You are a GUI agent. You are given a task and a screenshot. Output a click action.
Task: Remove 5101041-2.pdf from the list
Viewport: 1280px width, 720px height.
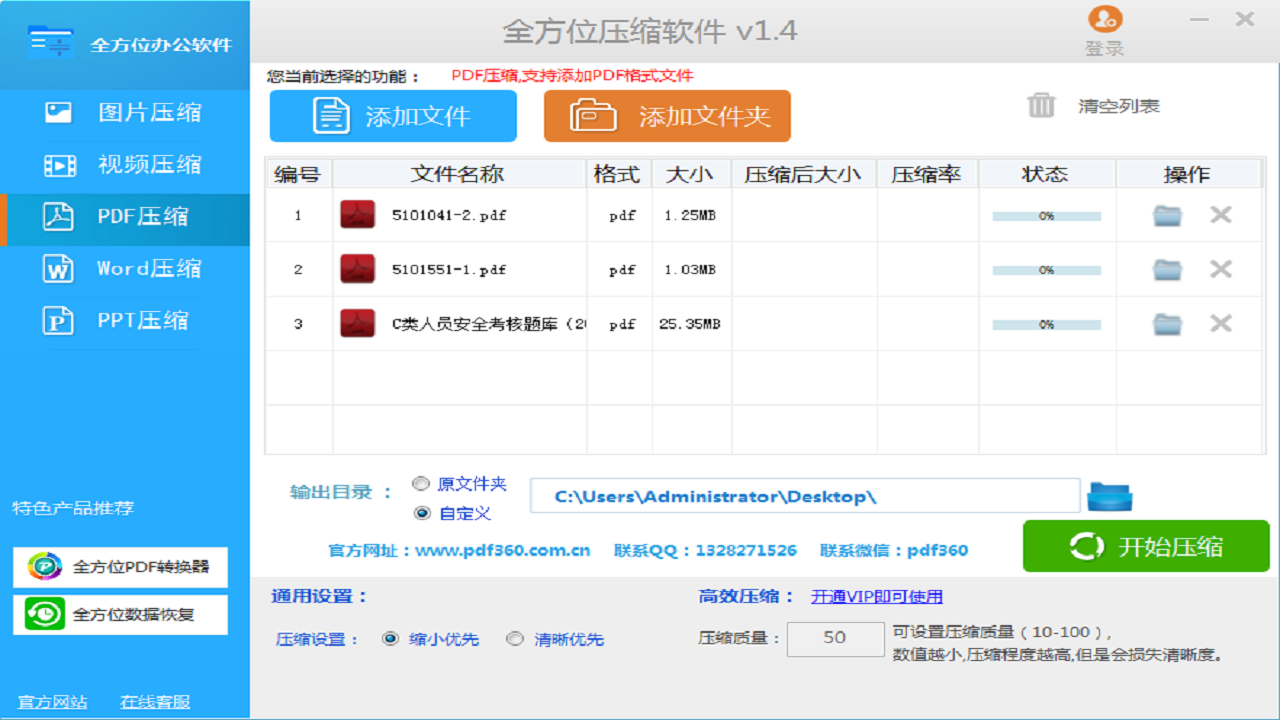coord(1220,214)
